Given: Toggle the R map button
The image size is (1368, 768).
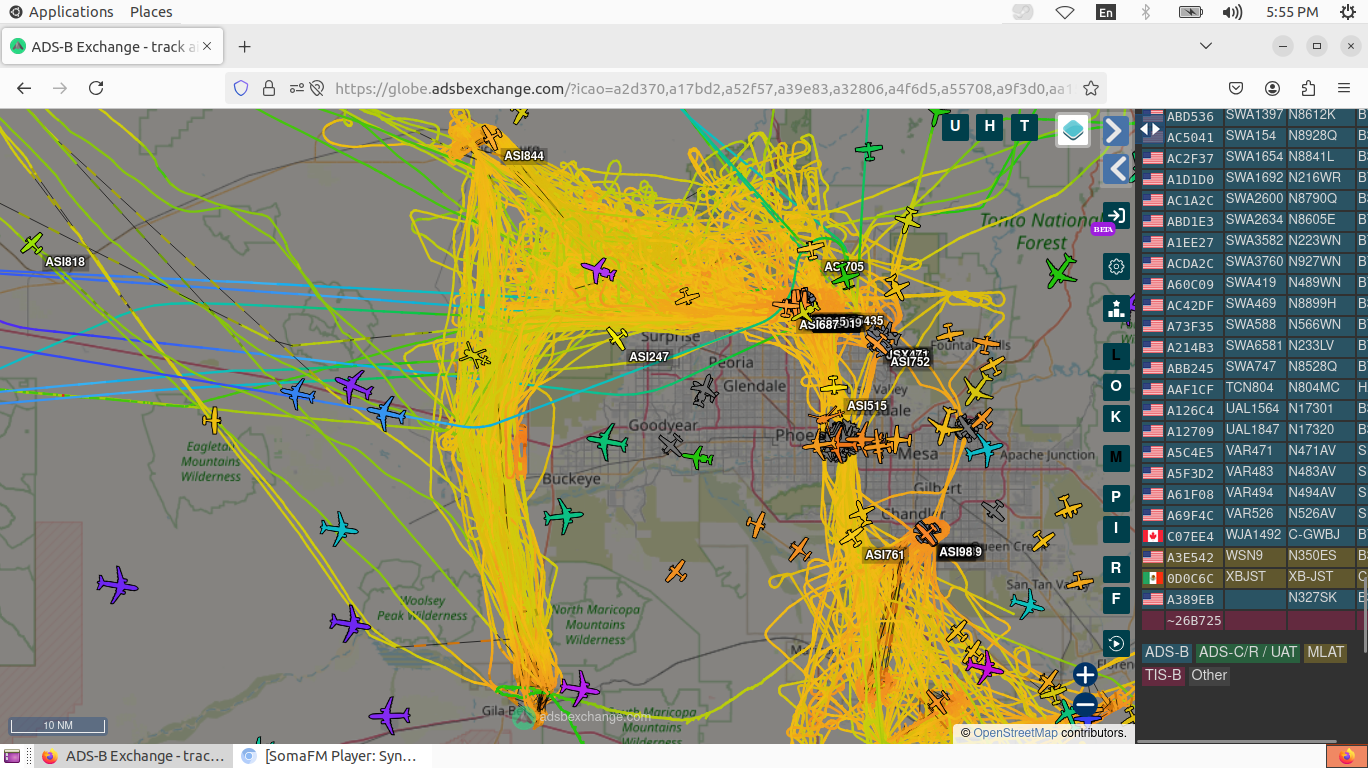Looking at the screenshot, I should point(1116,568).
